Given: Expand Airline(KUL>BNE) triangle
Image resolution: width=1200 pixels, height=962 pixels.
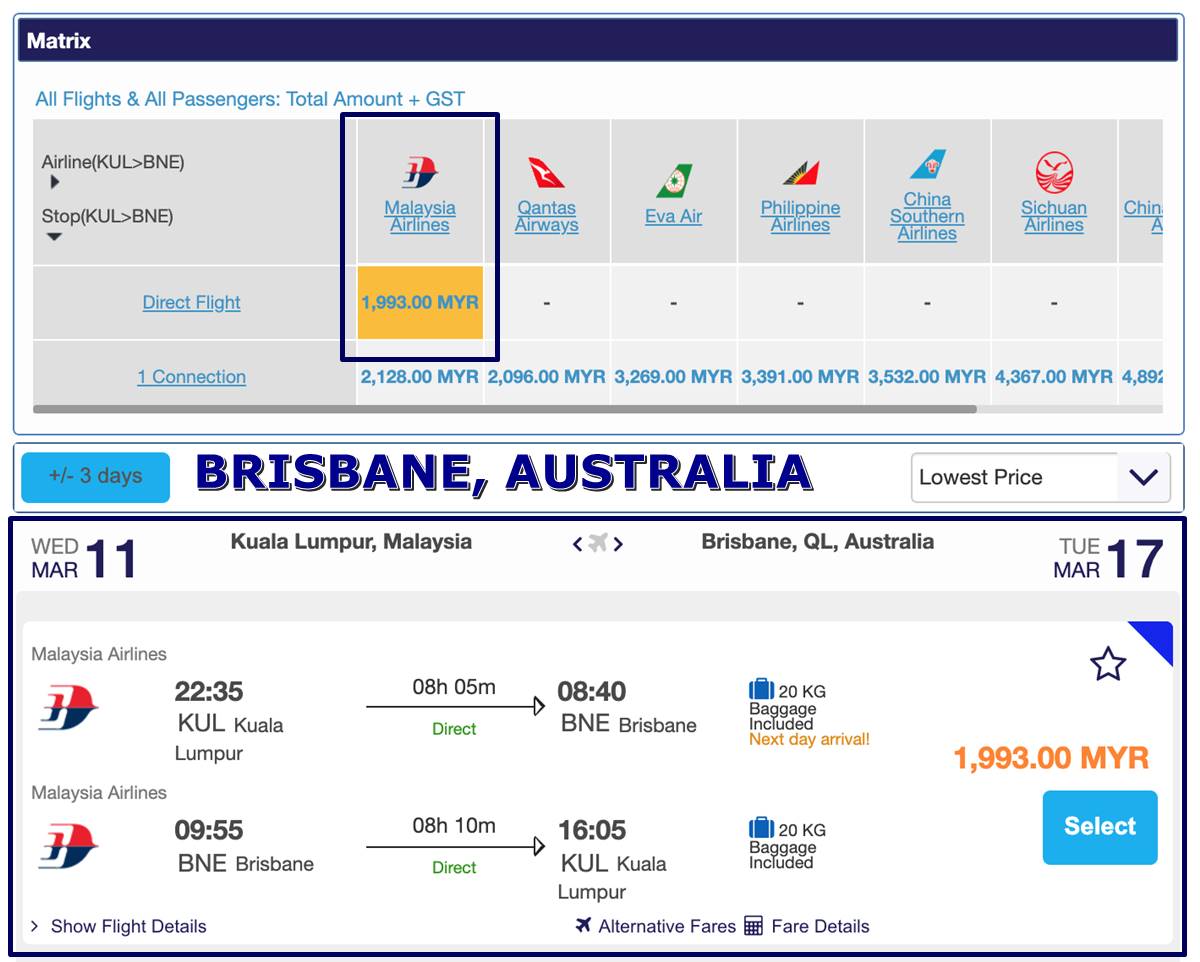Looking at the screenshot, I should [55, 182].
